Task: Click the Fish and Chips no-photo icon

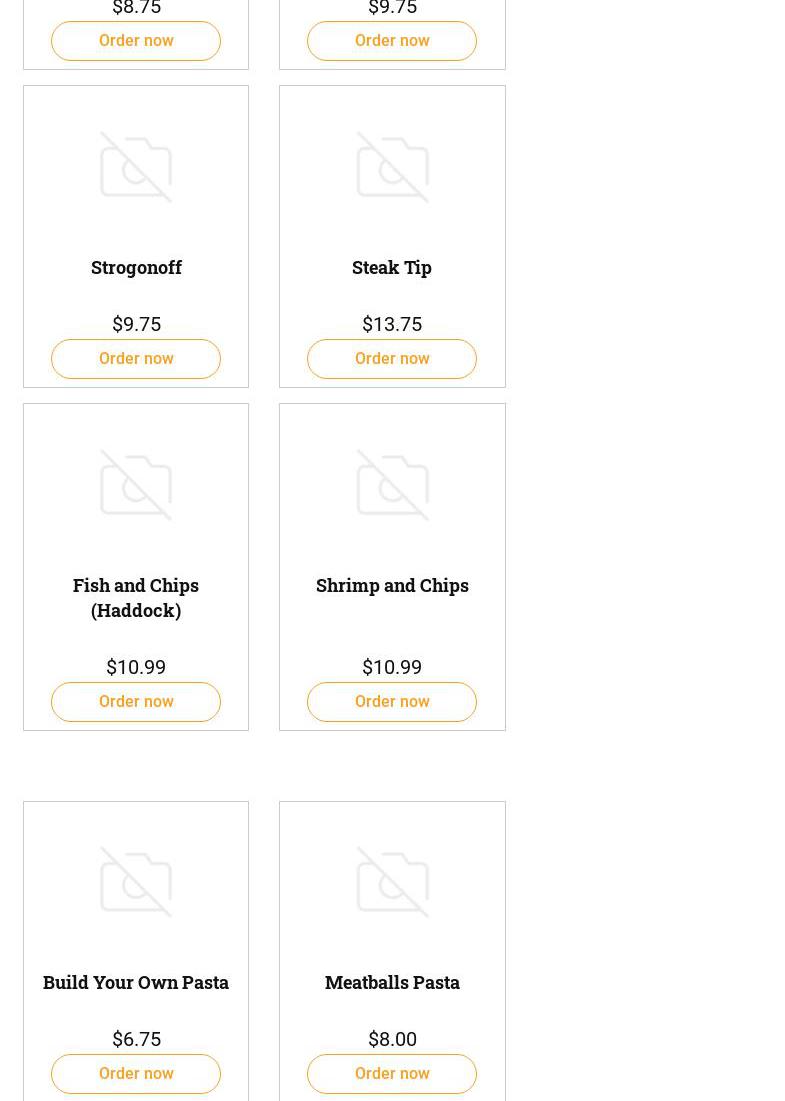Action: click(136, 485)
